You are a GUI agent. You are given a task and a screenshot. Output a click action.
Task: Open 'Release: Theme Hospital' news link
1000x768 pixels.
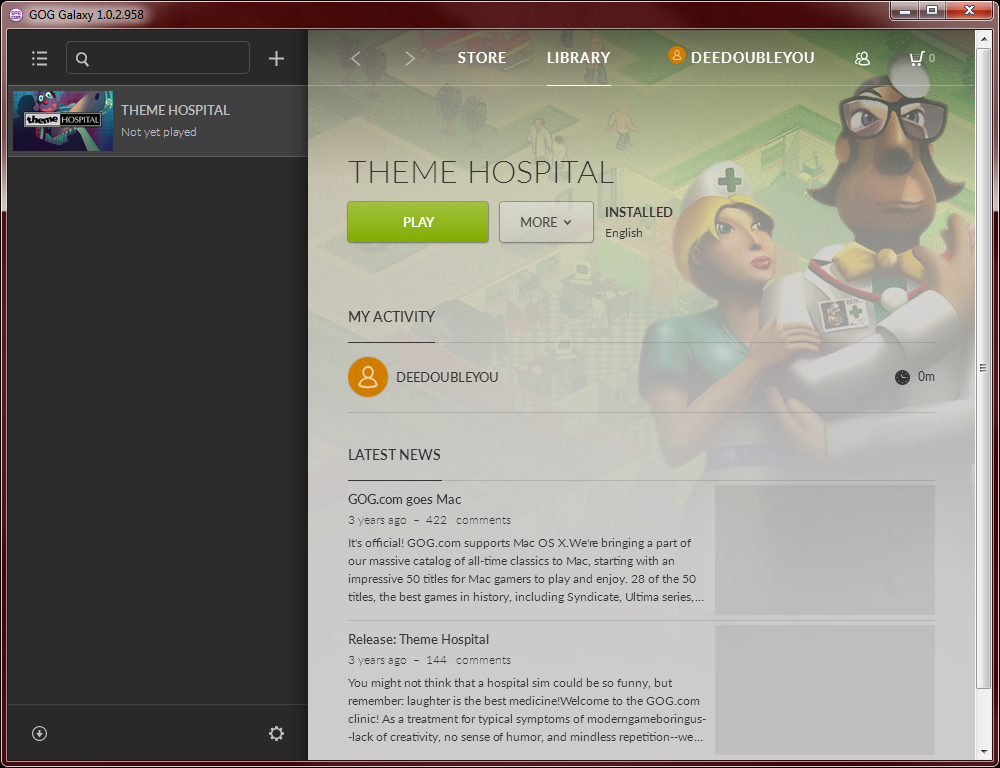(418, 639)
